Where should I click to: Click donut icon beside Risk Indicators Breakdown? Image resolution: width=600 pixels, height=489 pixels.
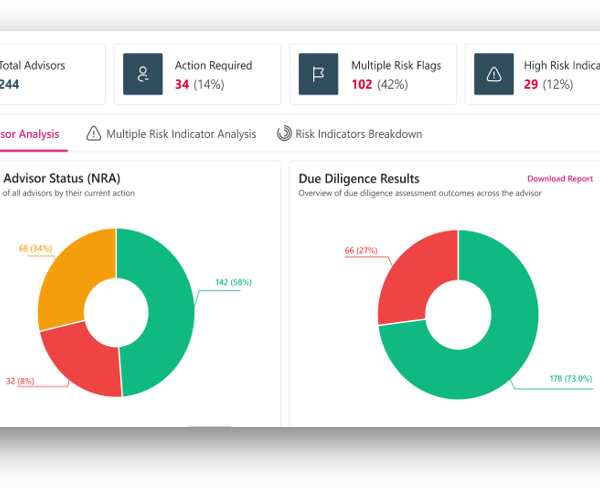coord(285,134)
